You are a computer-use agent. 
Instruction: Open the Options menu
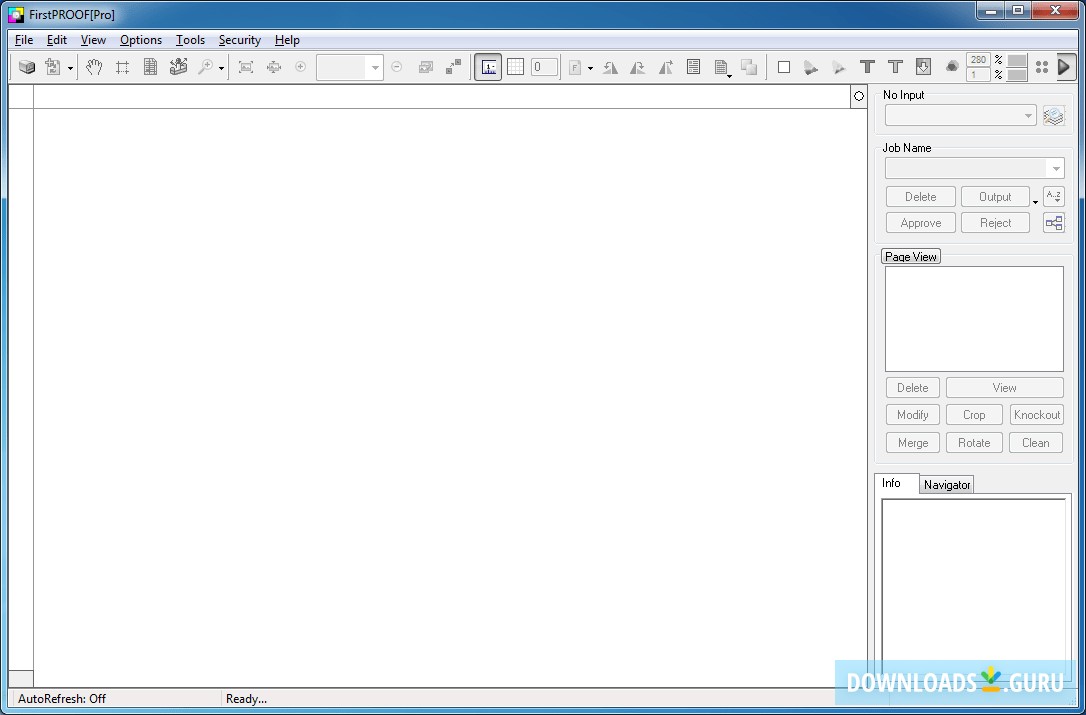coord(141,40)
